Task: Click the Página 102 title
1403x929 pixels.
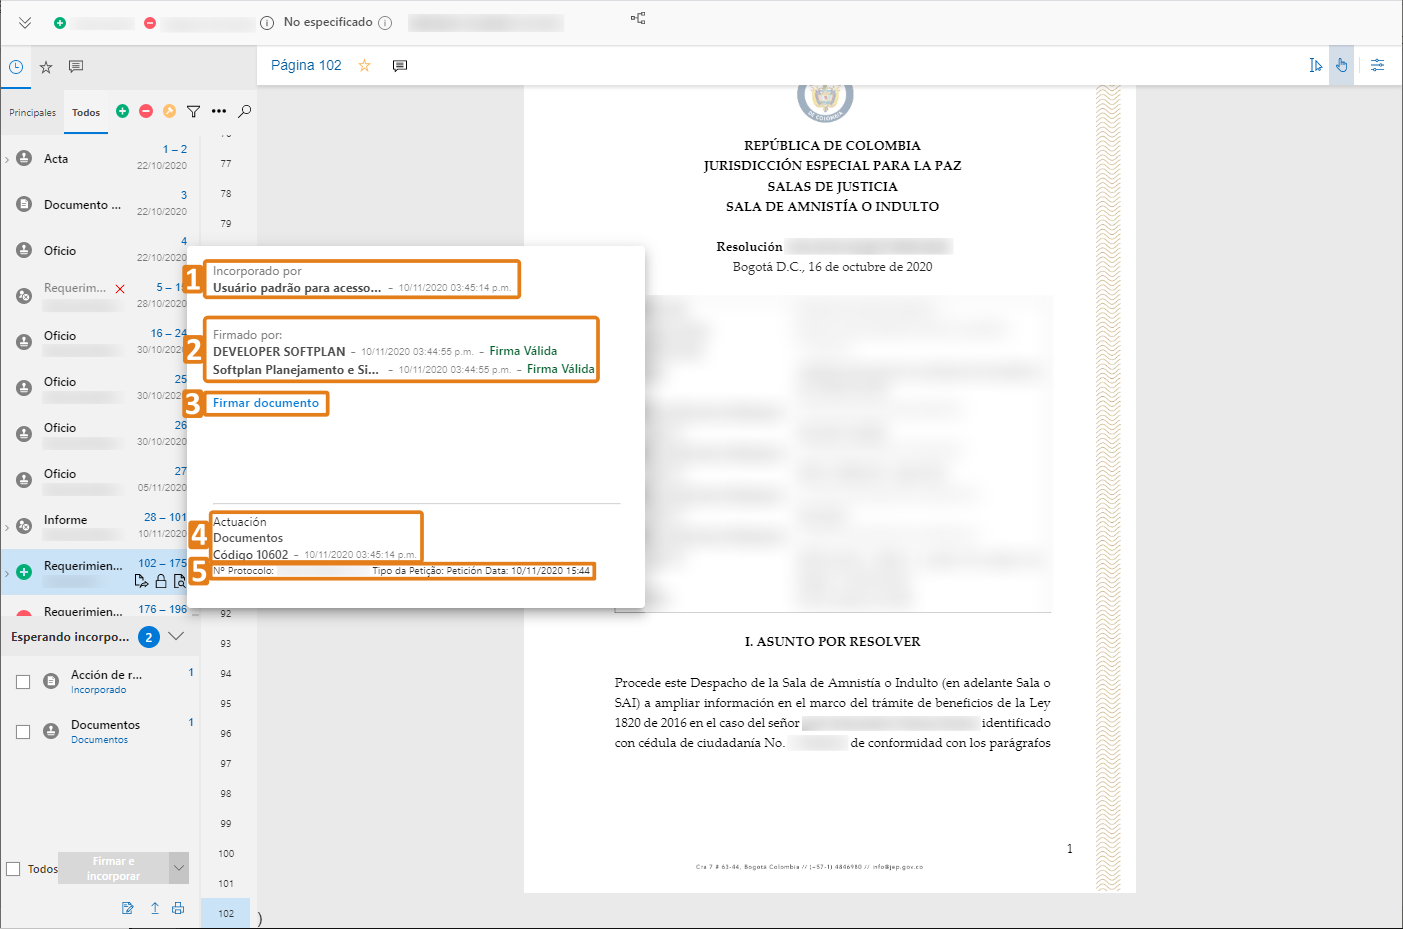Action: [306, 65]
